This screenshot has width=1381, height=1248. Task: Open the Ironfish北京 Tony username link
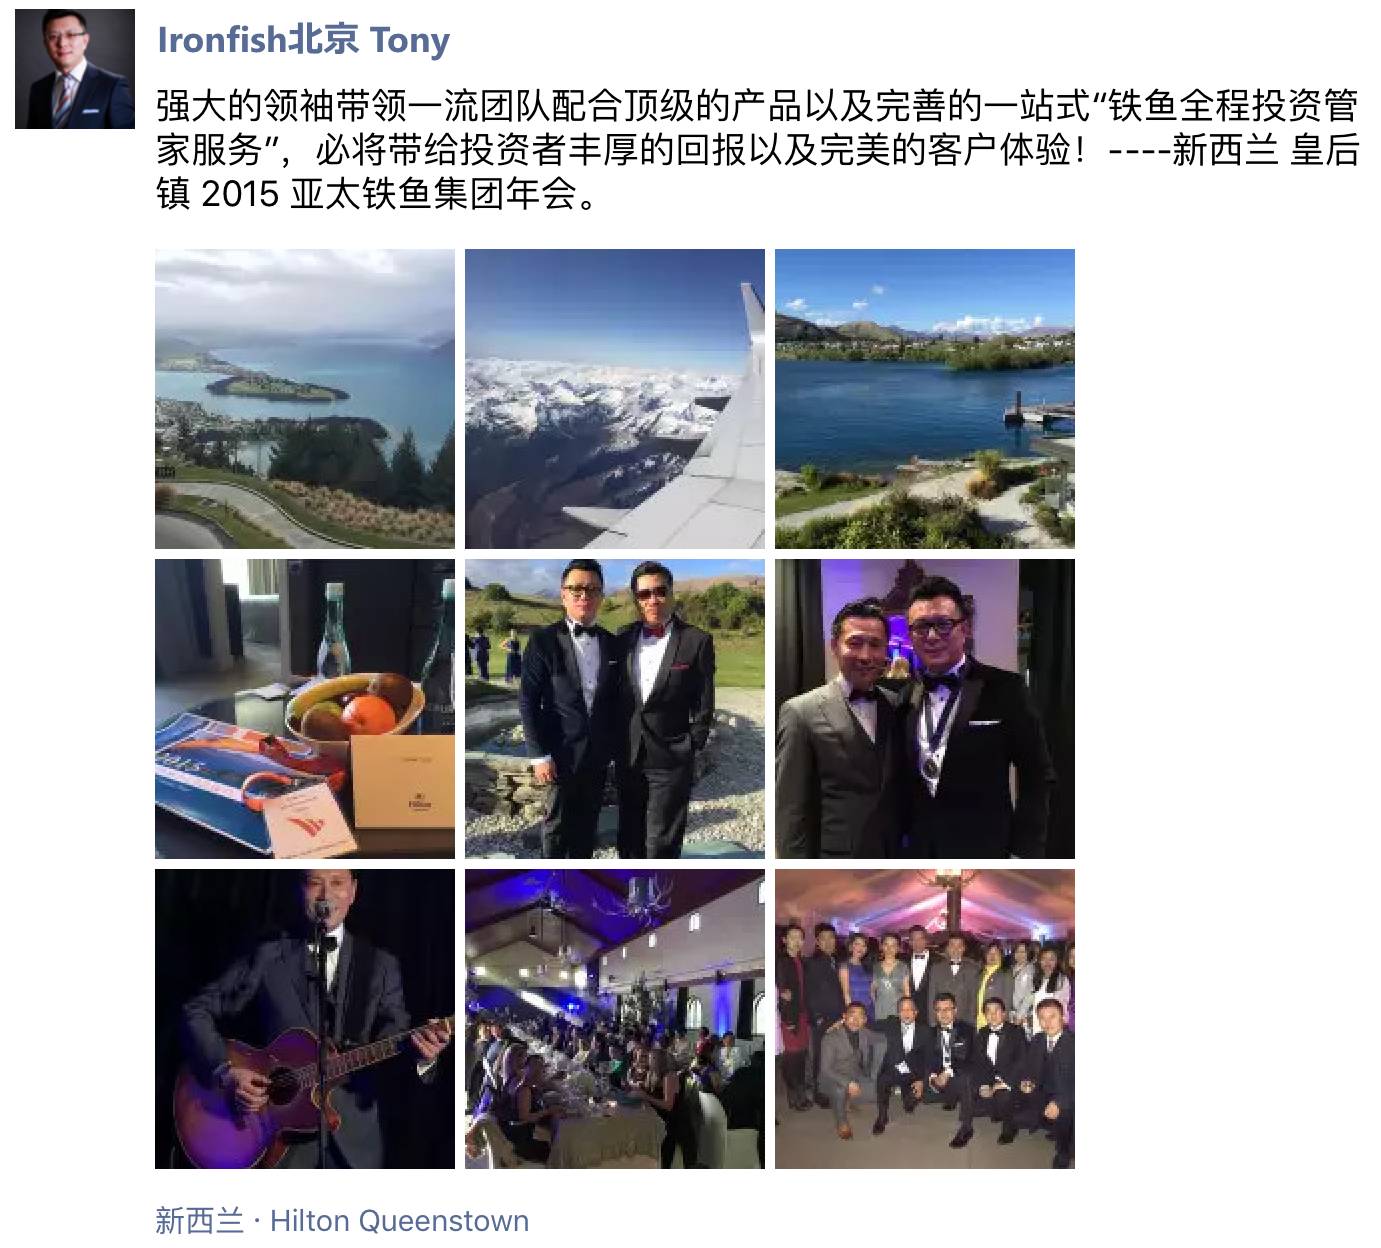(304, 40)
